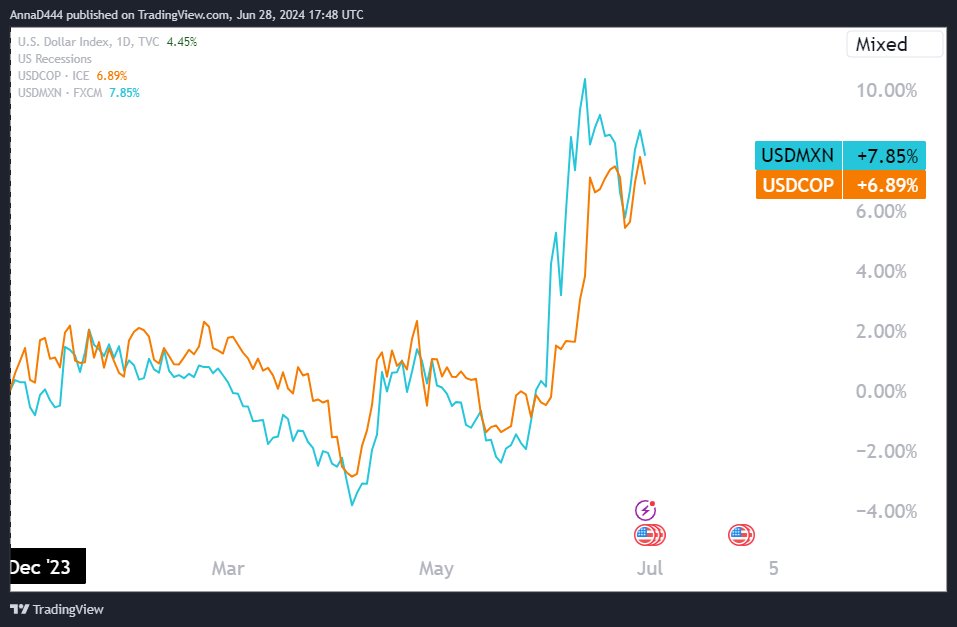This screenshot has width=957, height=627.
Task: Select the U.S. Dollar Index legend entry
Action: [88, 42]
